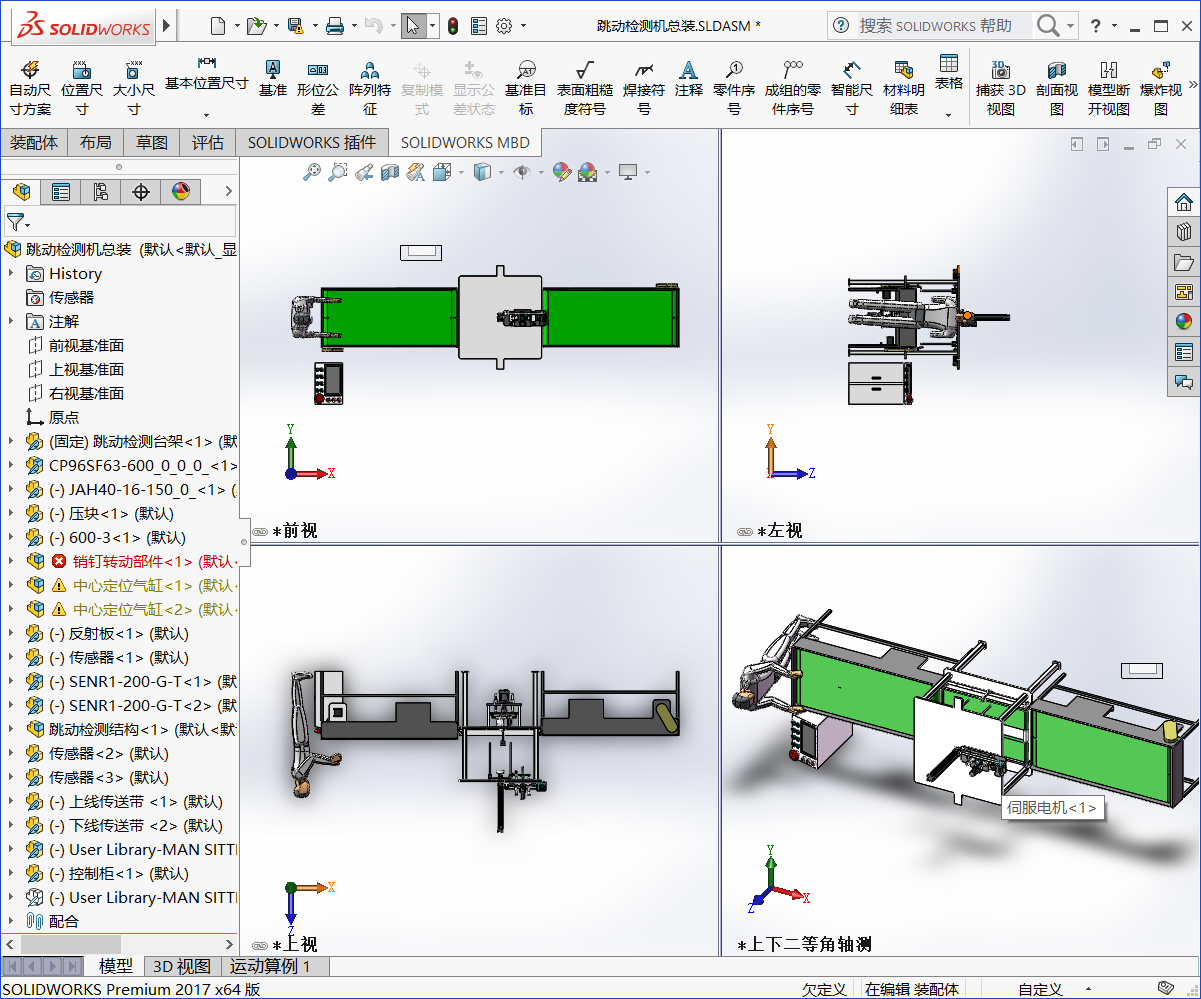
Task: Open the DimXpertManager tab icon
Action: (141, 192)
